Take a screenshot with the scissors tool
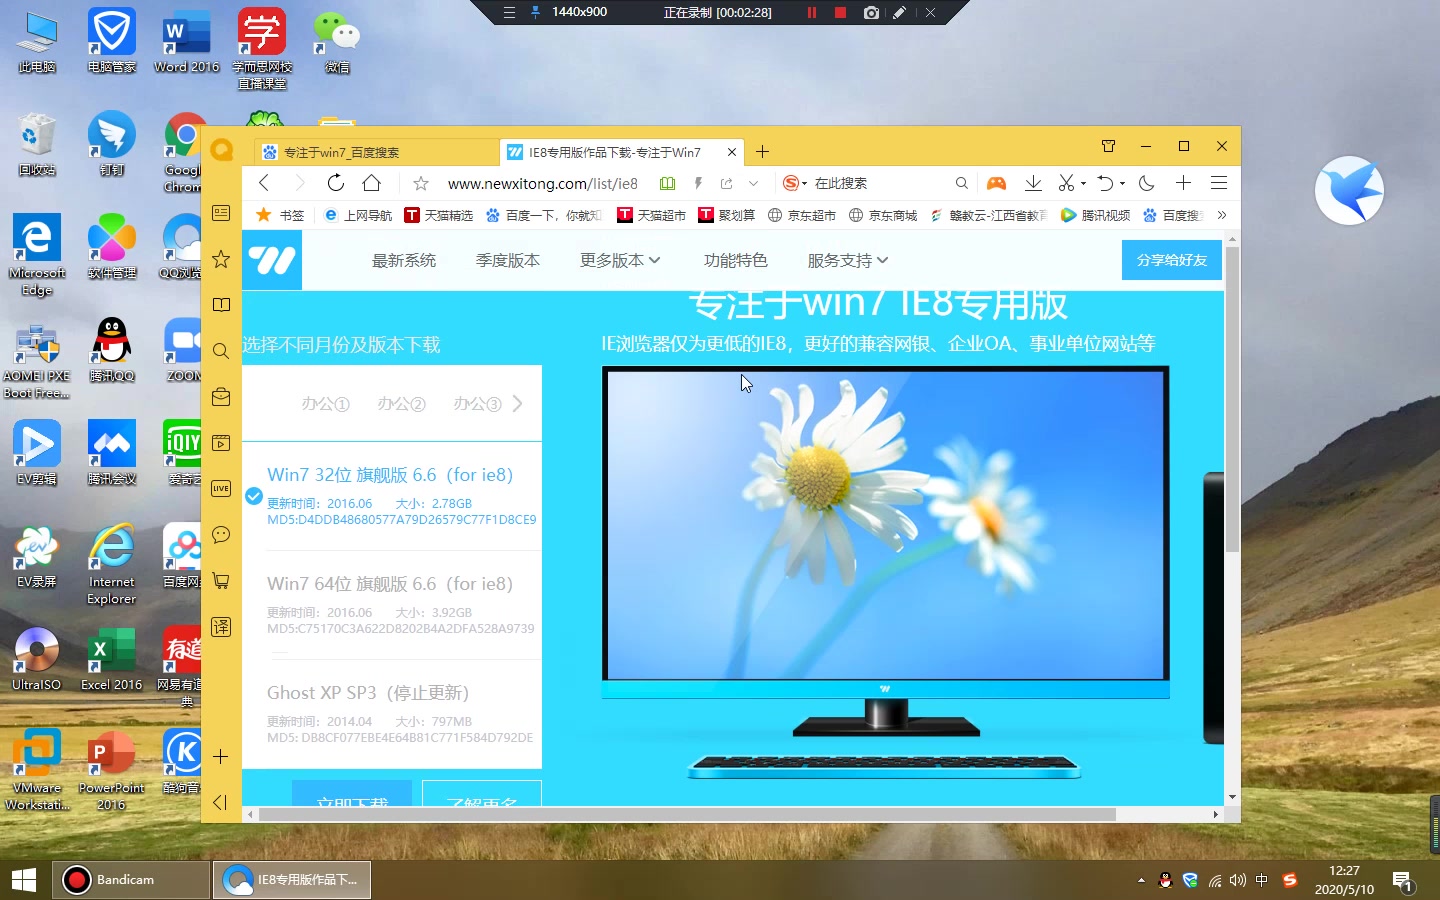The image size is (1440, 900). (x=1066, y=183)
